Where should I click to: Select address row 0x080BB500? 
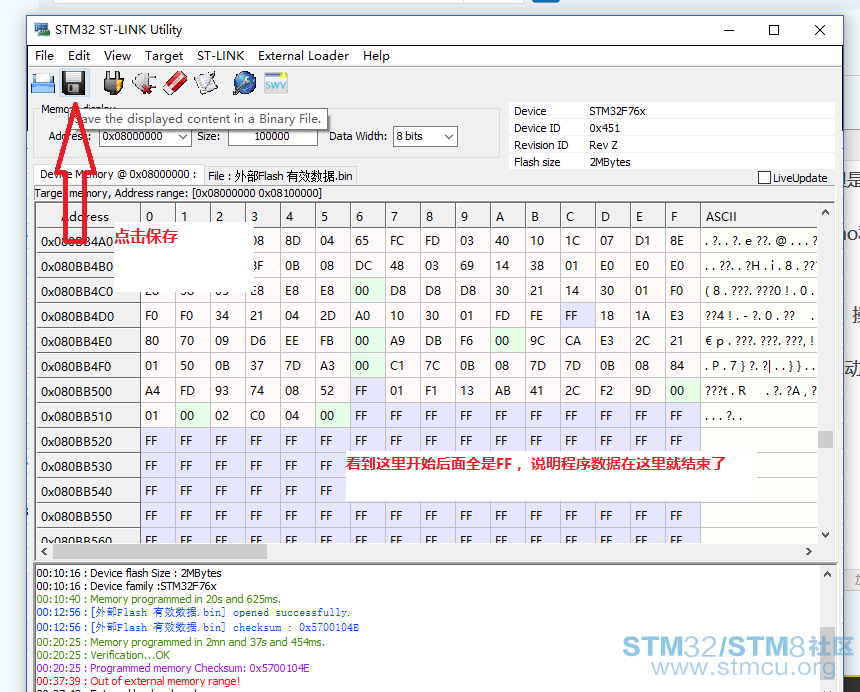click(x=88, y=392)
